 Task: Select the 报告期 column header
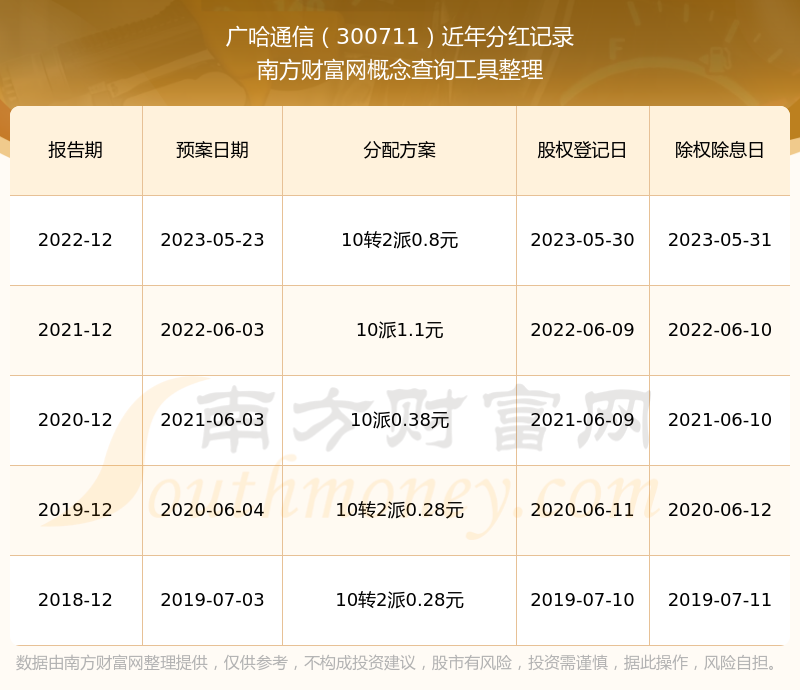76,150
